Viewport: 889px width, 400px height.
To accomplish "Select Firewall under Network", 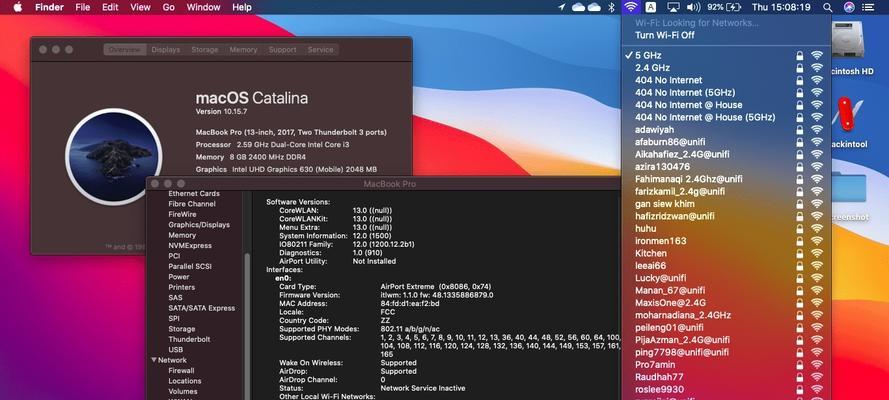I will (x=181, y=371).
